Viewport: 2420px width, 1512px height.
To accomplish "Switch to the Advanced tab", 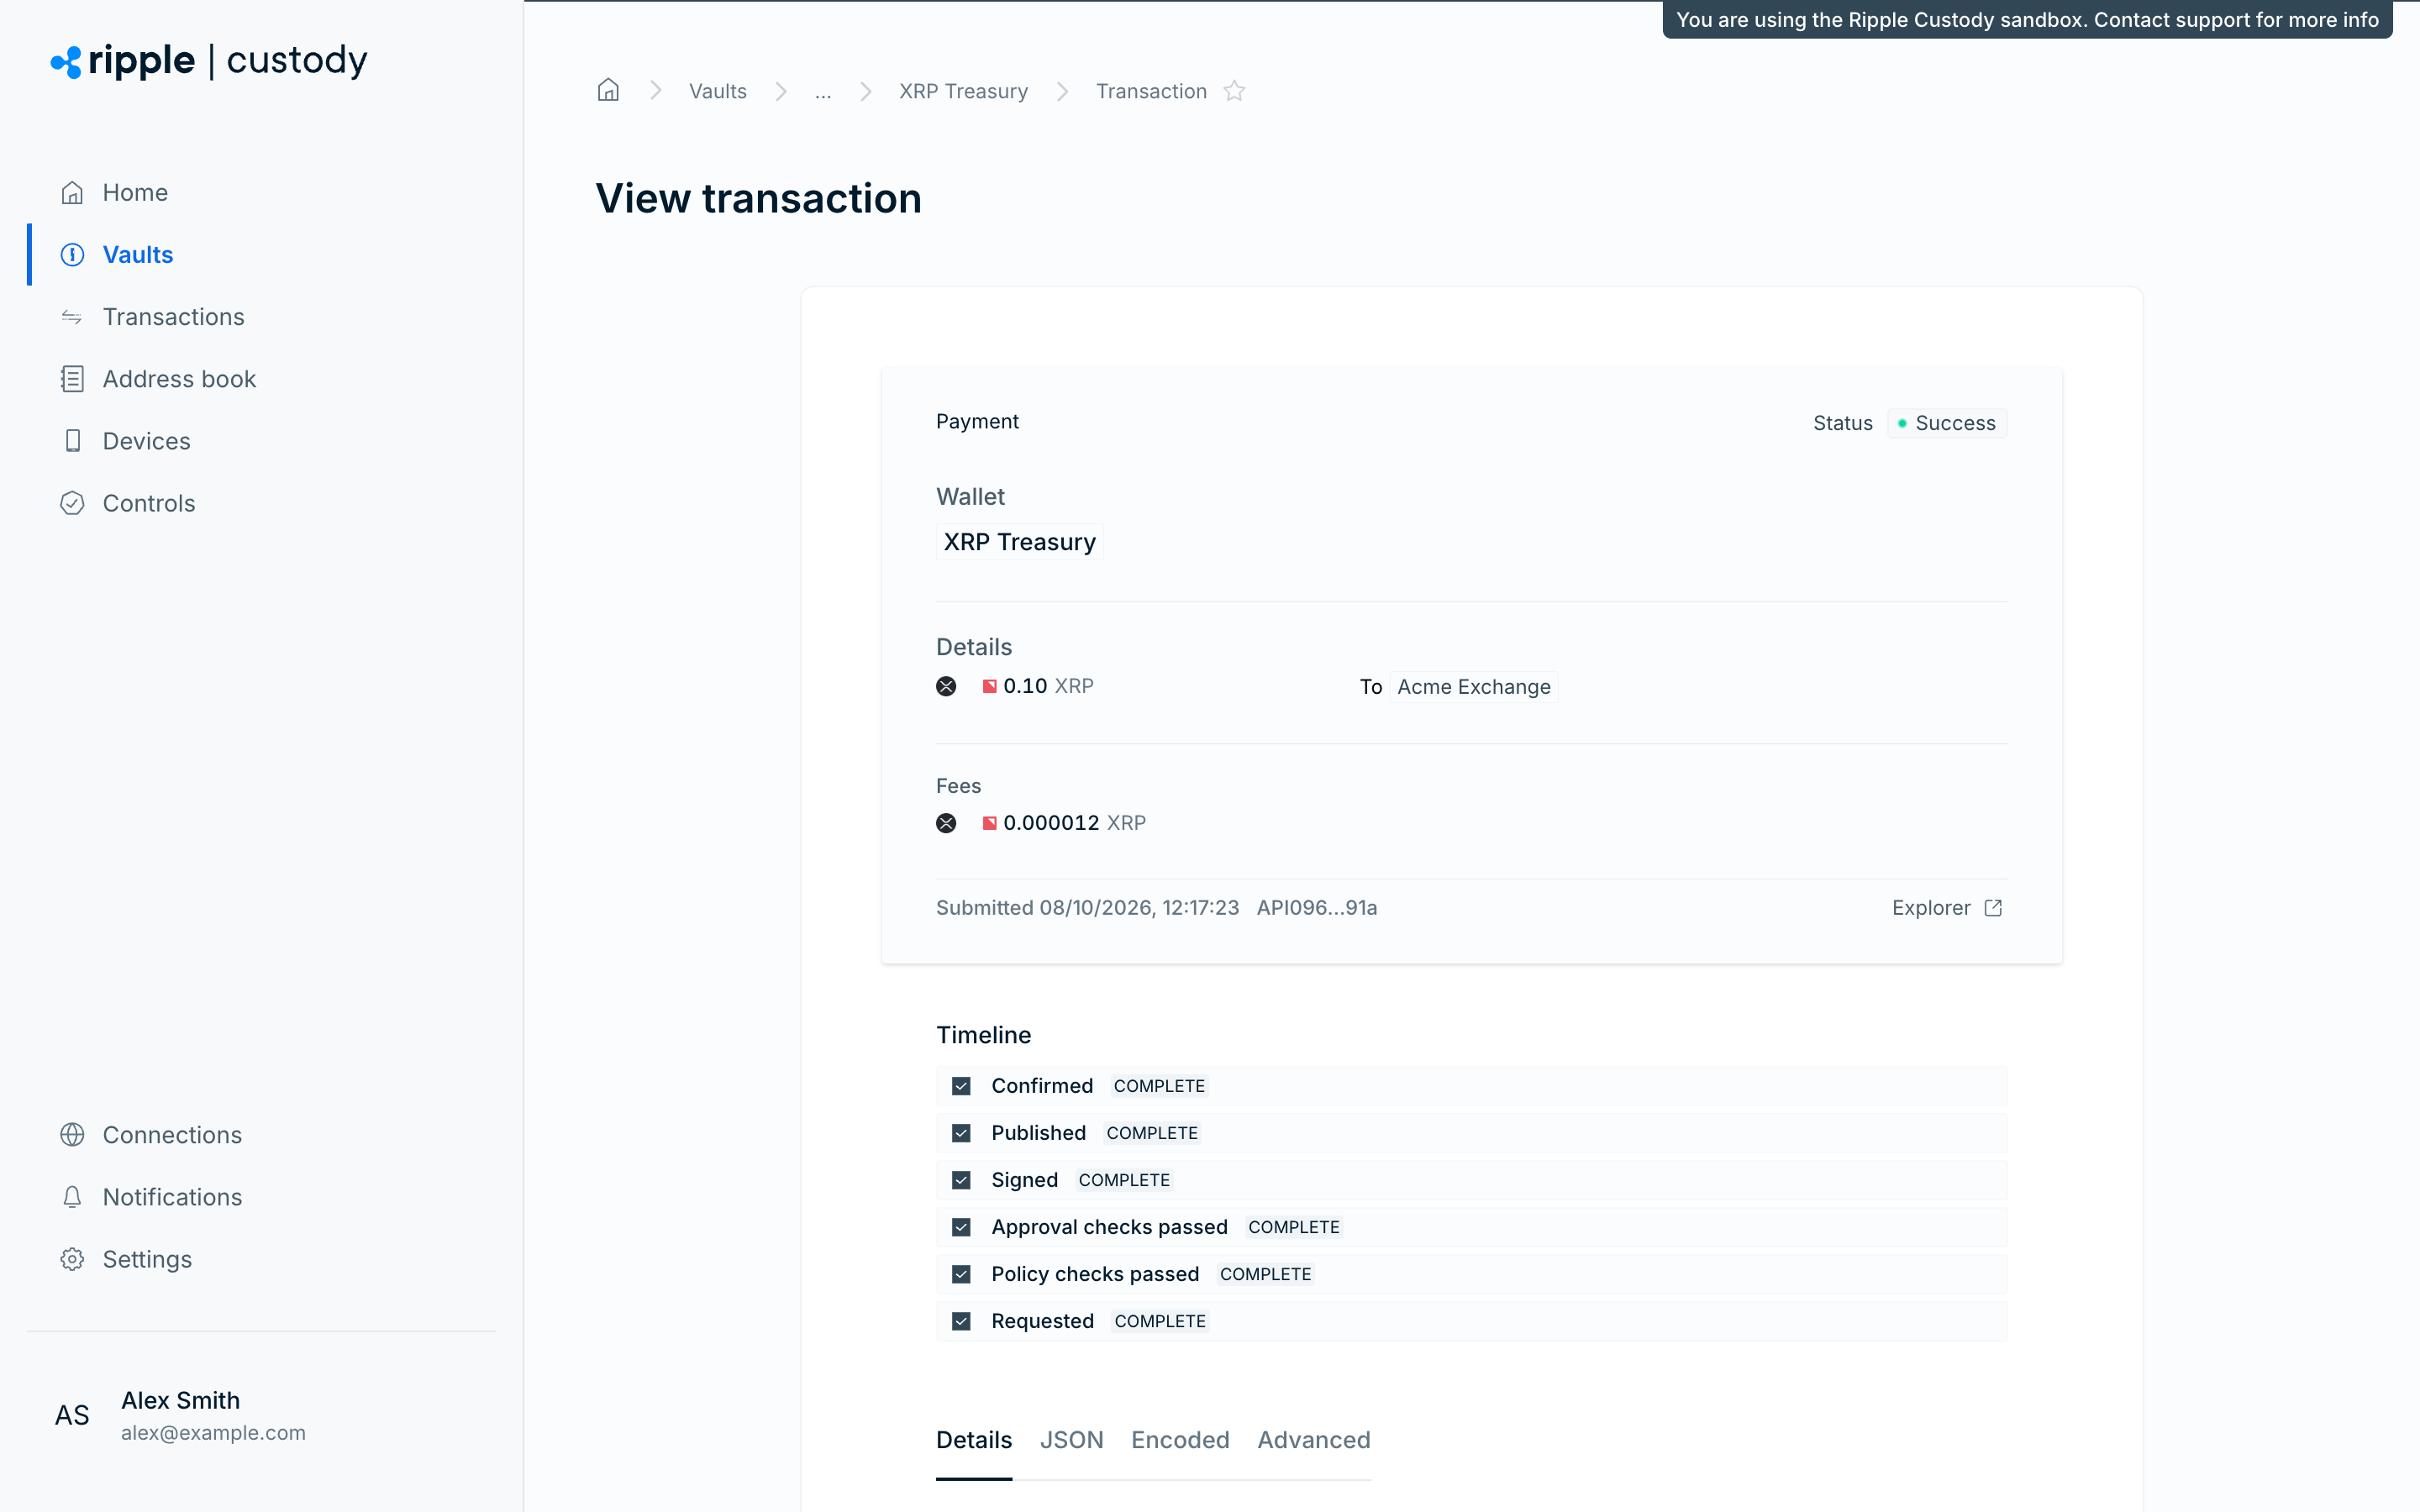I will pyautogui.click(x=1313, y=1439).
